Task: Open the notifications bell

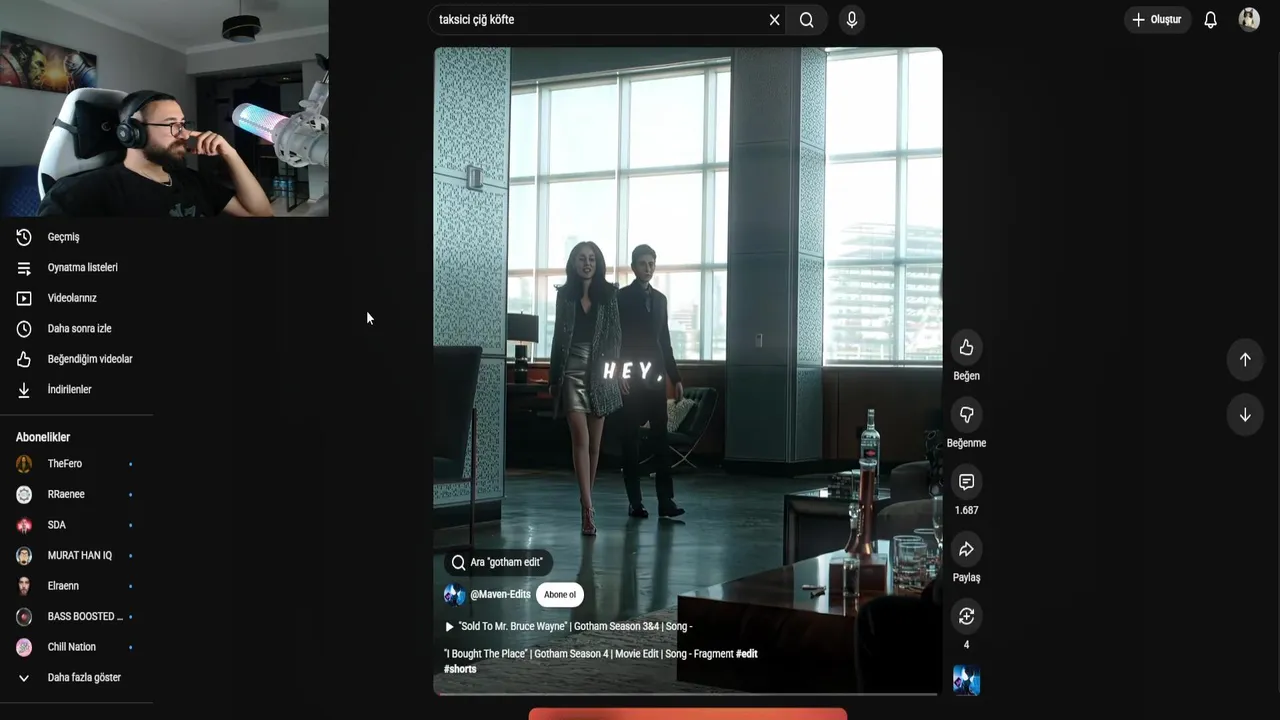Action: [x=1210, y=20]
